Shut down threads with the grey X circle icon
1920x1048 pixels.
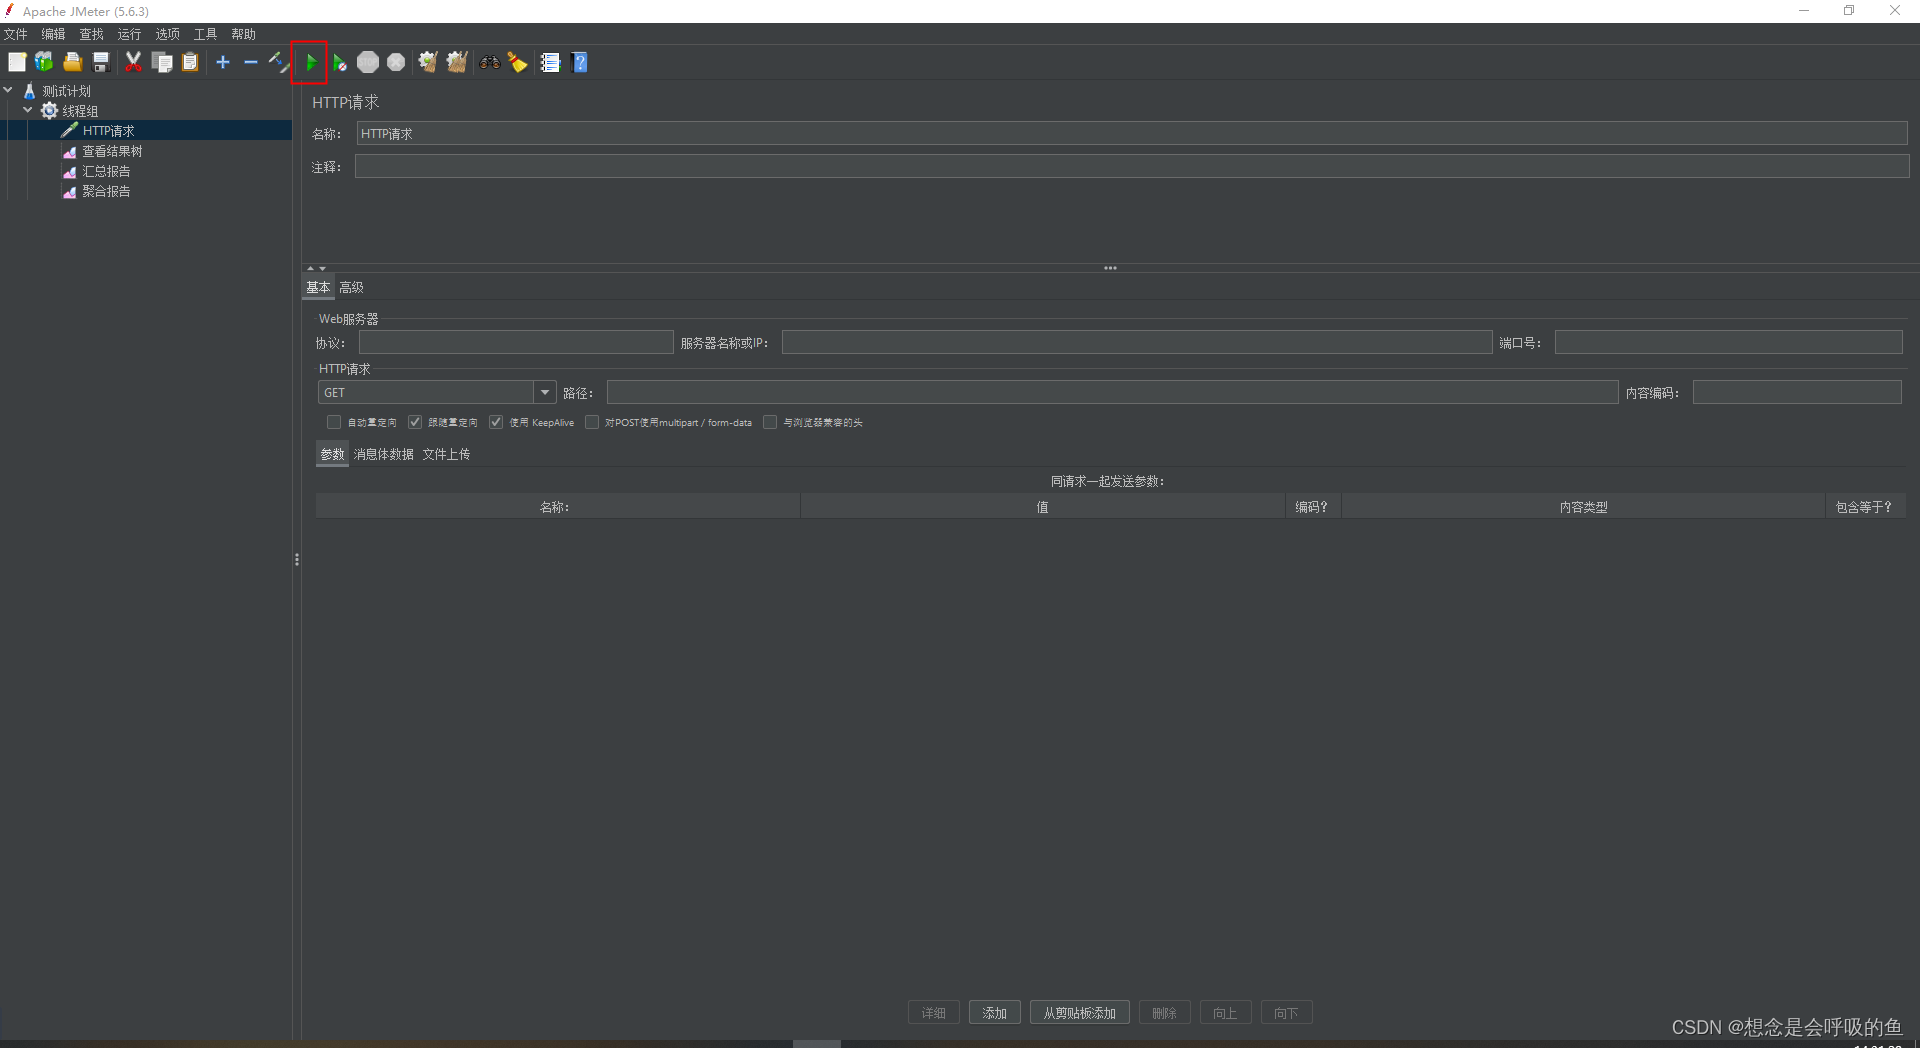396,62
